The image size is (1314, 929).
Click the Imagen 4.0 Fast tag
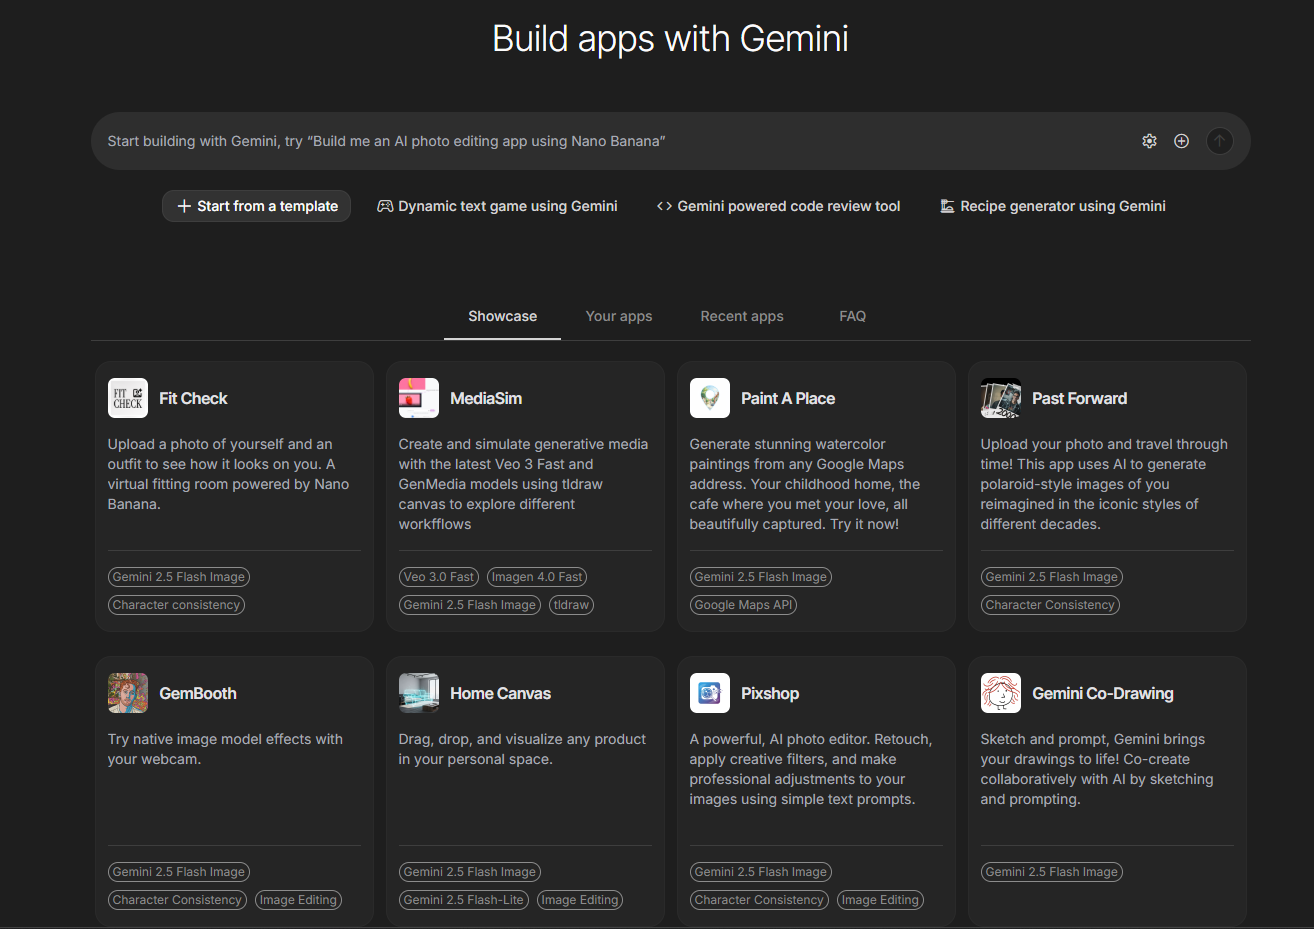click(537, 577)
